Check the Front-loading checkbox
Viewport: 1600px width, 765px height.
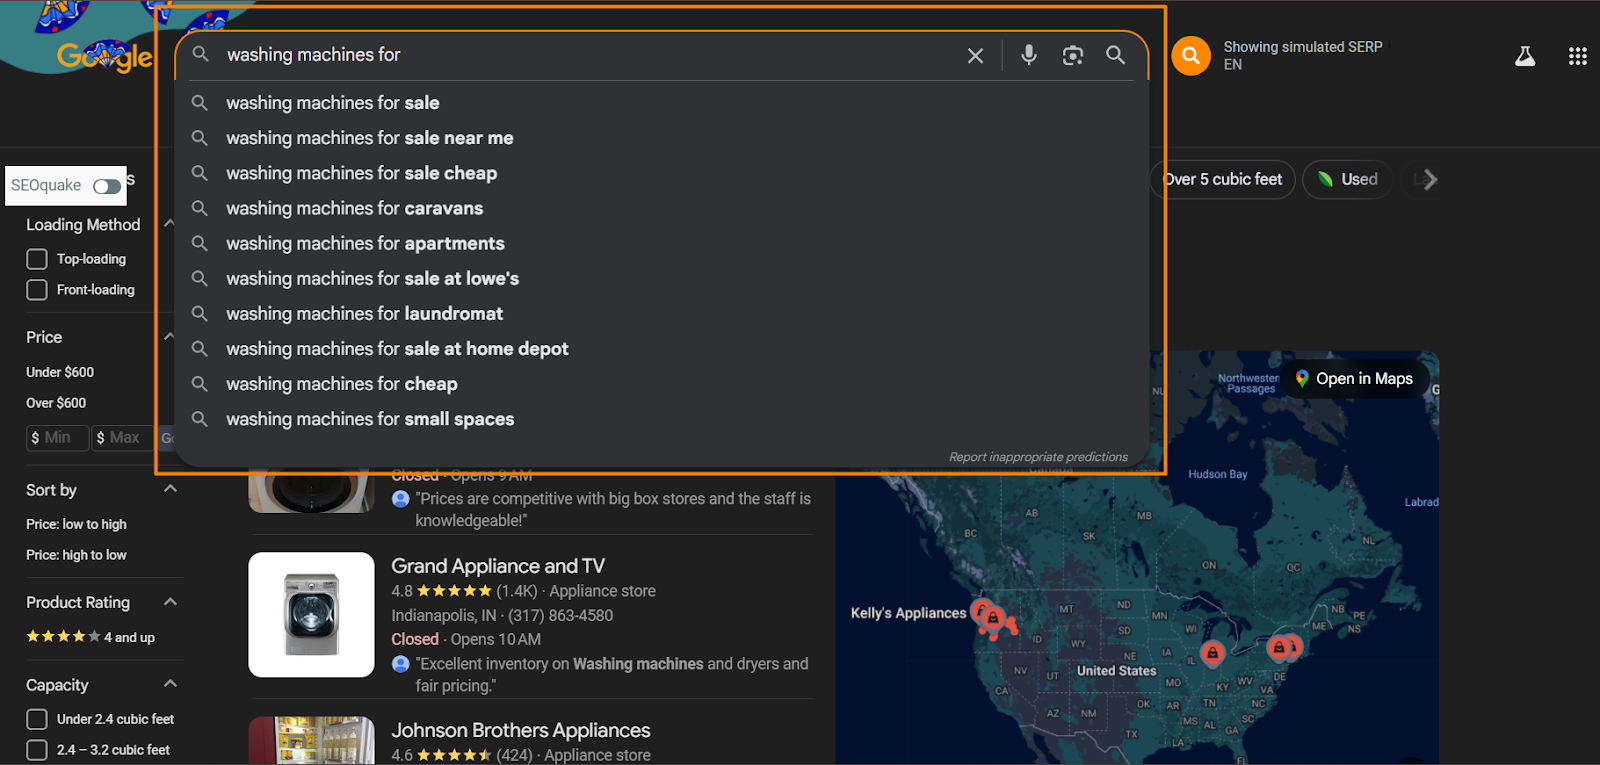click(x=37, y=290)
